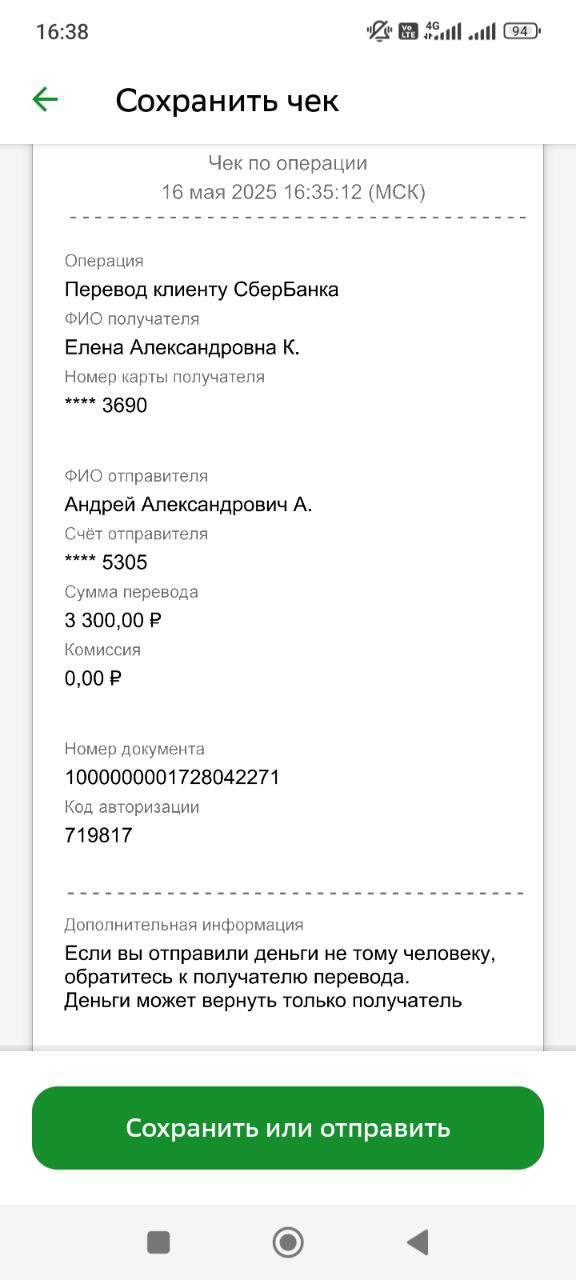576x1280 pixels.
Task: Tap the battery indicator in status bar
Action: (x=522, y=31)
